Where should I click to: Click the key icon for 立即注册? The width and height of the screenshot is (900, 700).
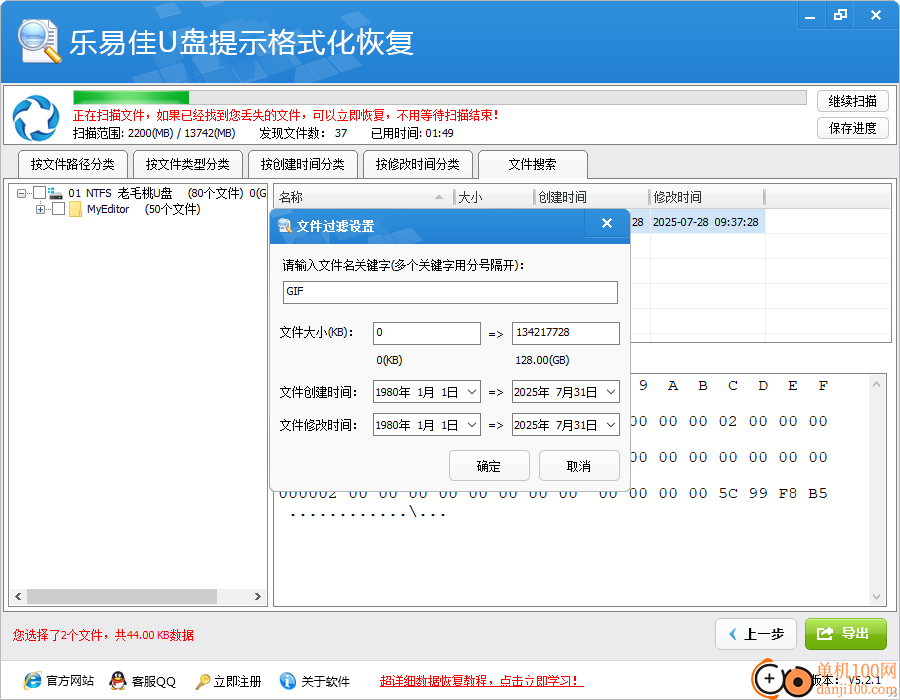202,681
